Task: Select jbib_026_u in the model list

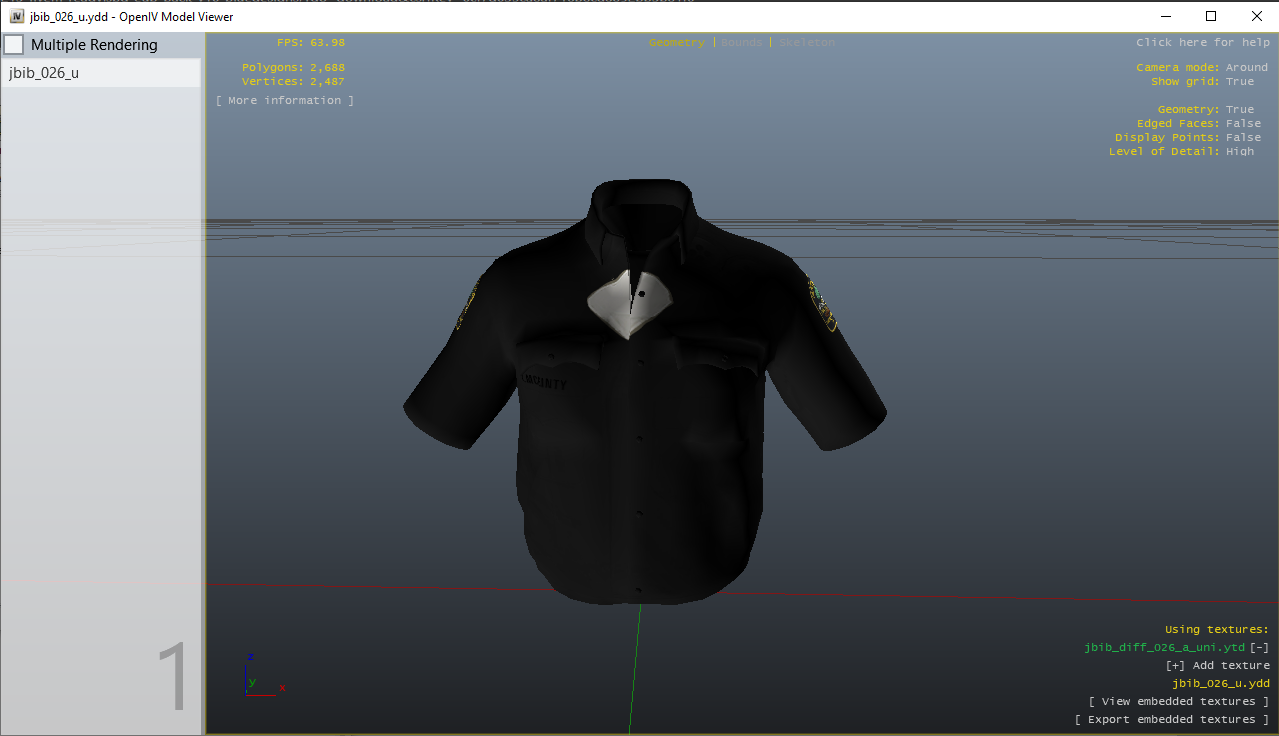Action: 101,73
